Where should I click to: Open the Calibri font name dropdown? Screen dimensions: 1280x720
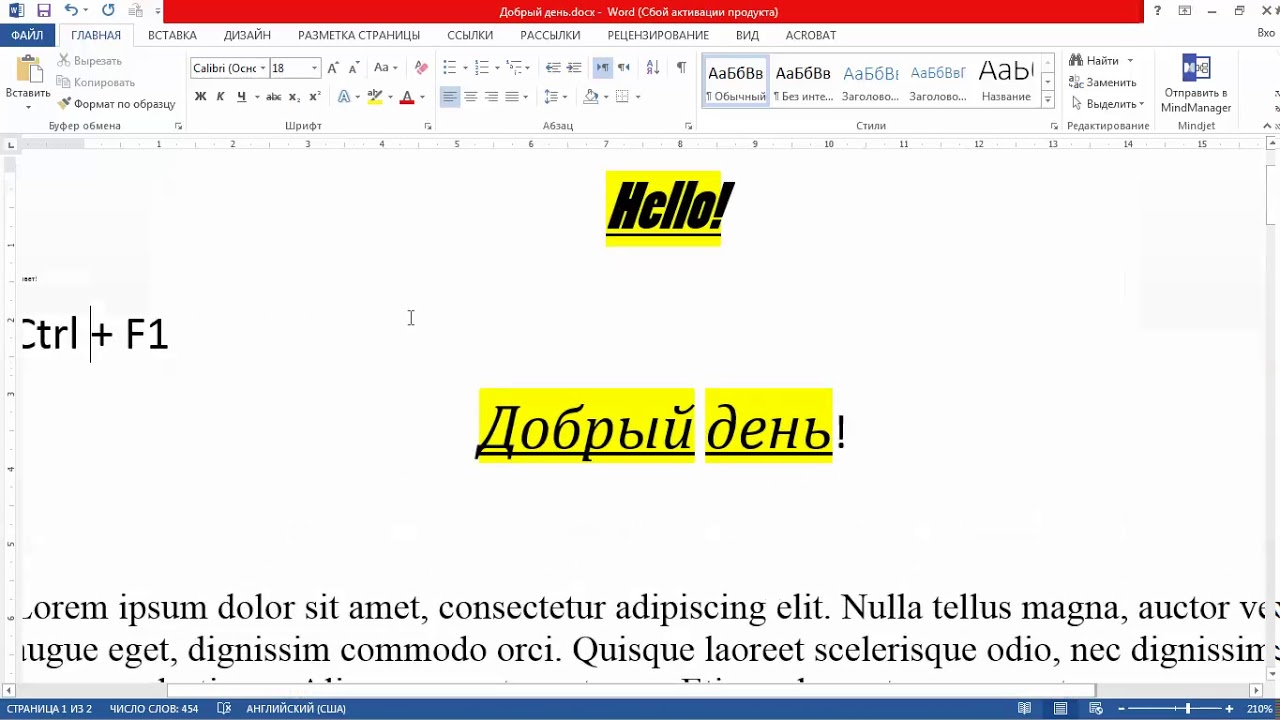[x=263, y=68]
